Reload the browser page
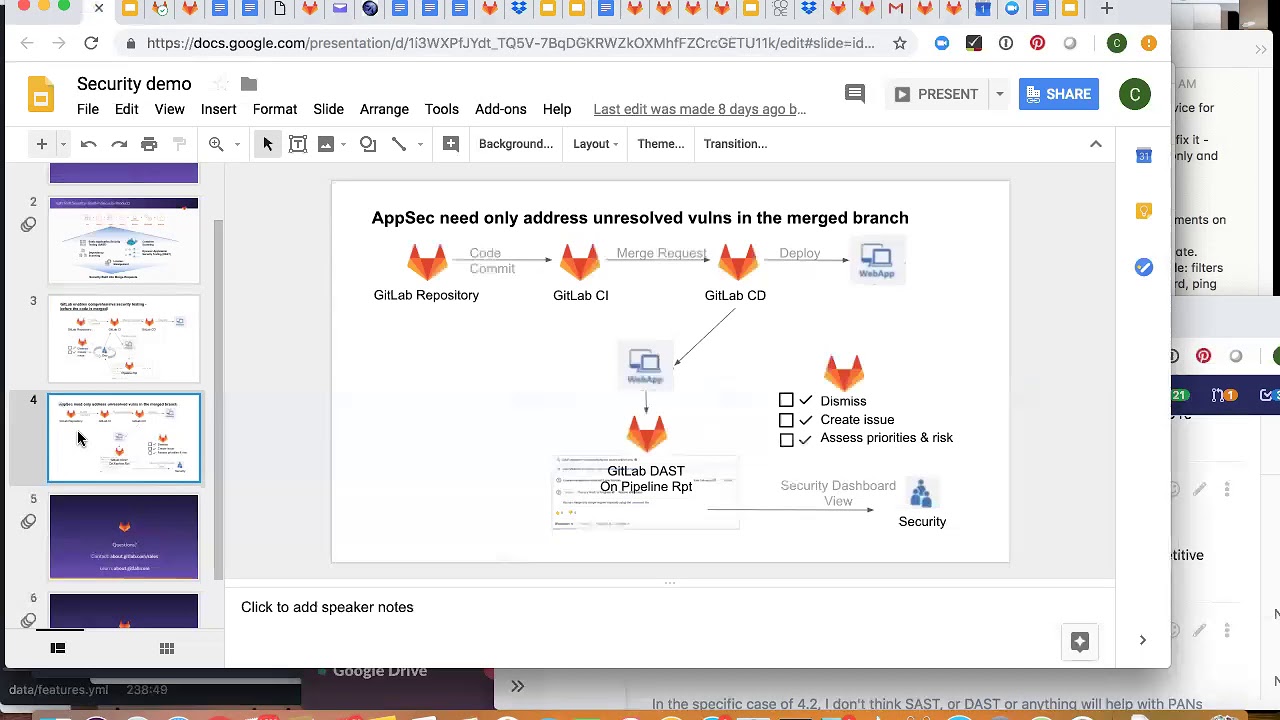Screen dimensions: 1280x720 click(91, 43)
